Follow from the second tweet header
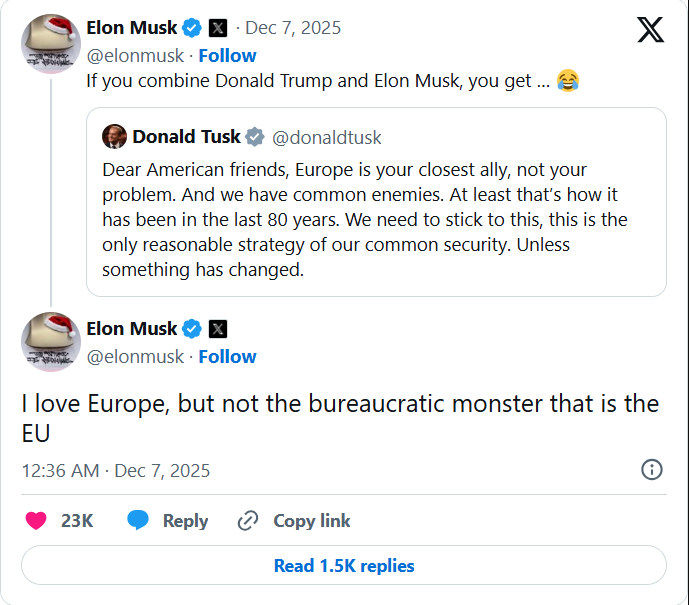 click(227, 356)
